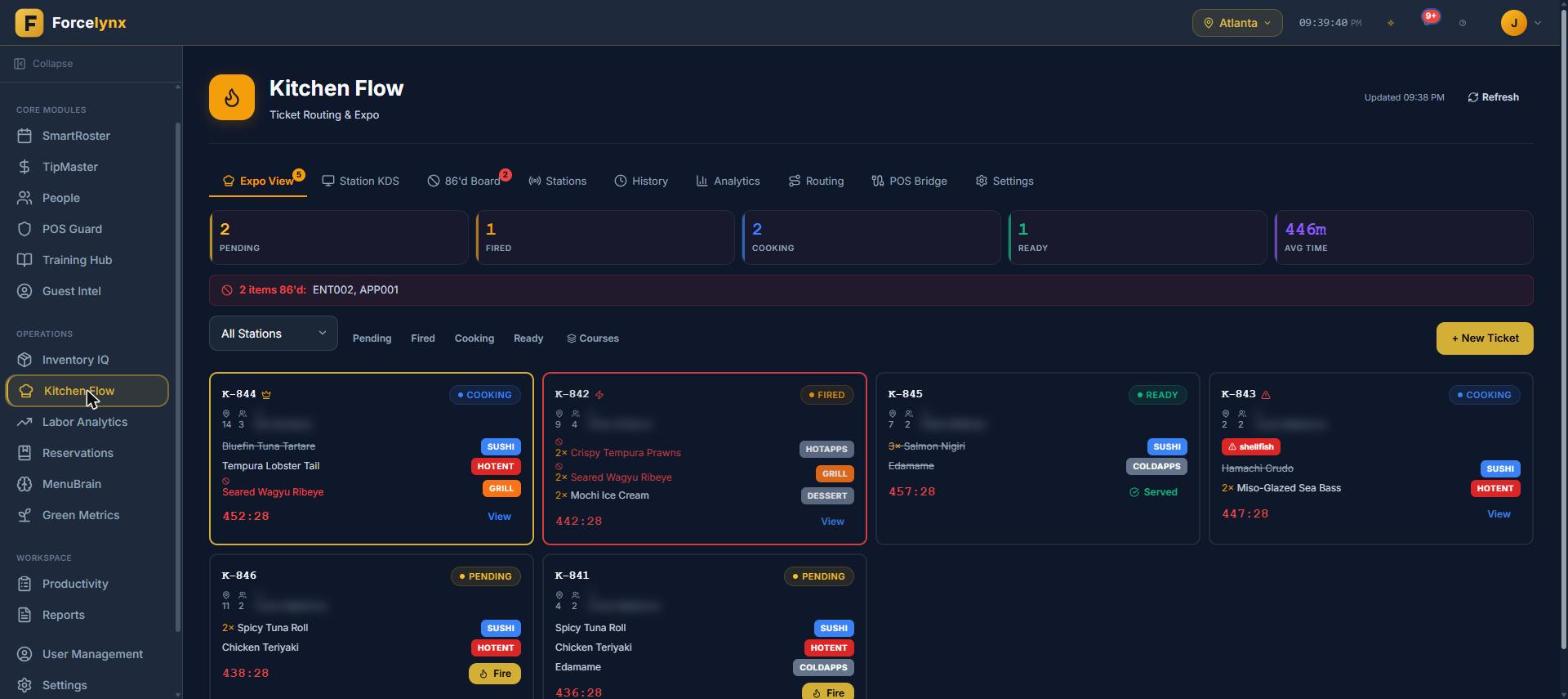Create a New Ticket
The image size is (1568, 699).
tap(1485, 338)
